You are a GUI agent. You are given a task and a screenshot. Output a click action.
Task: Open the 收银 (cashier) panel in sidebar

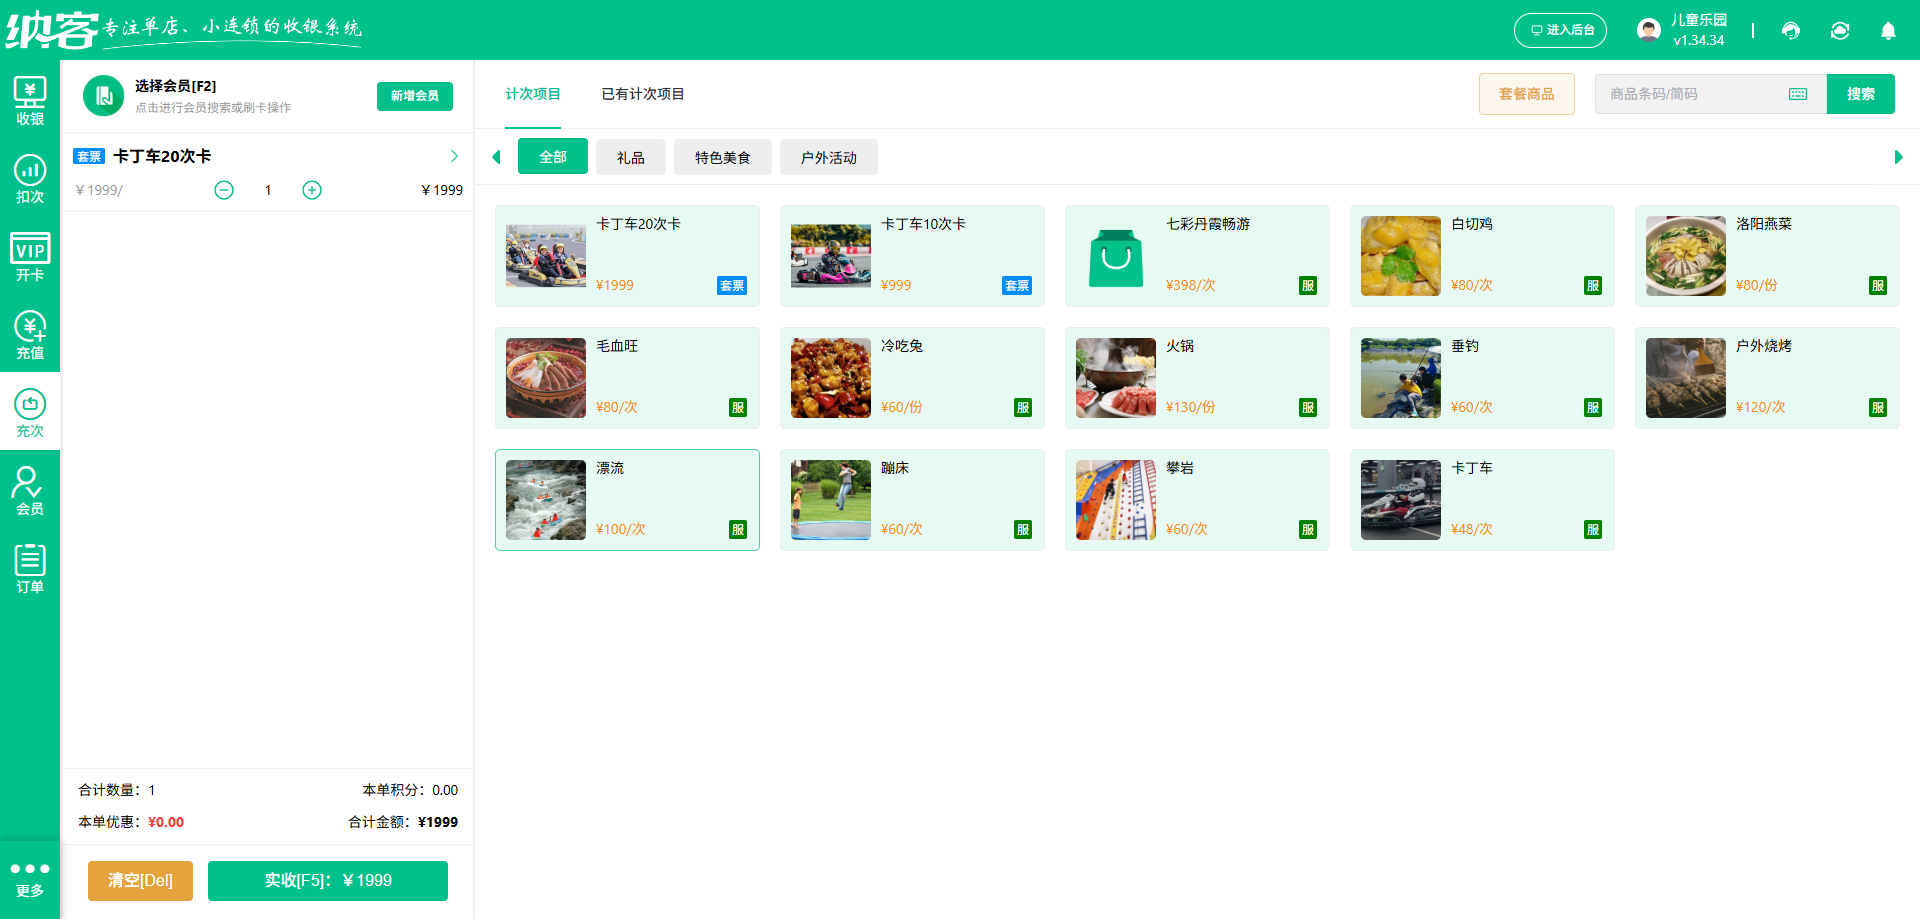pyautogui.click(x=30, y=100)
